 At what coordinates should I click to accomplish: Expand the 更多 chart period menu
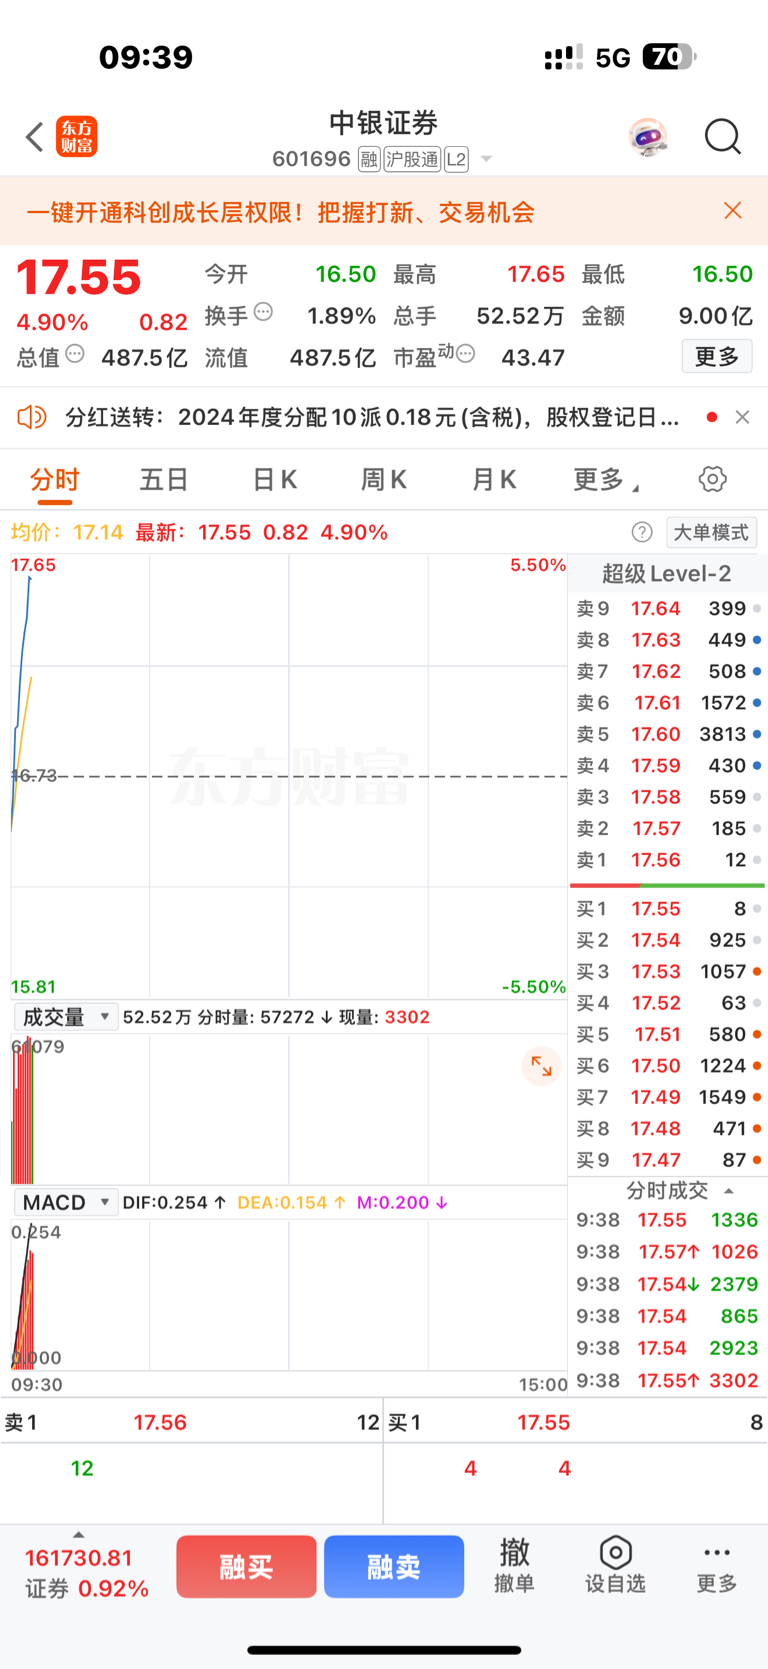[605, 480]
